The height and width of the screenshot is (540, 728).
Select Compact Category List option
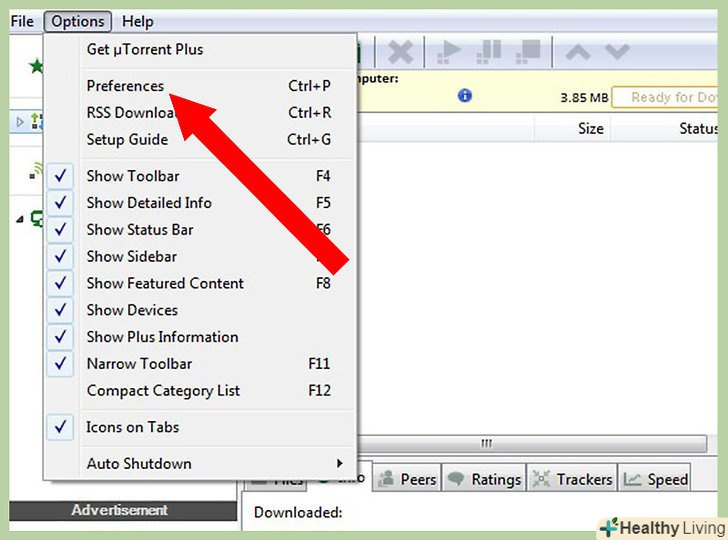point(201,390)
